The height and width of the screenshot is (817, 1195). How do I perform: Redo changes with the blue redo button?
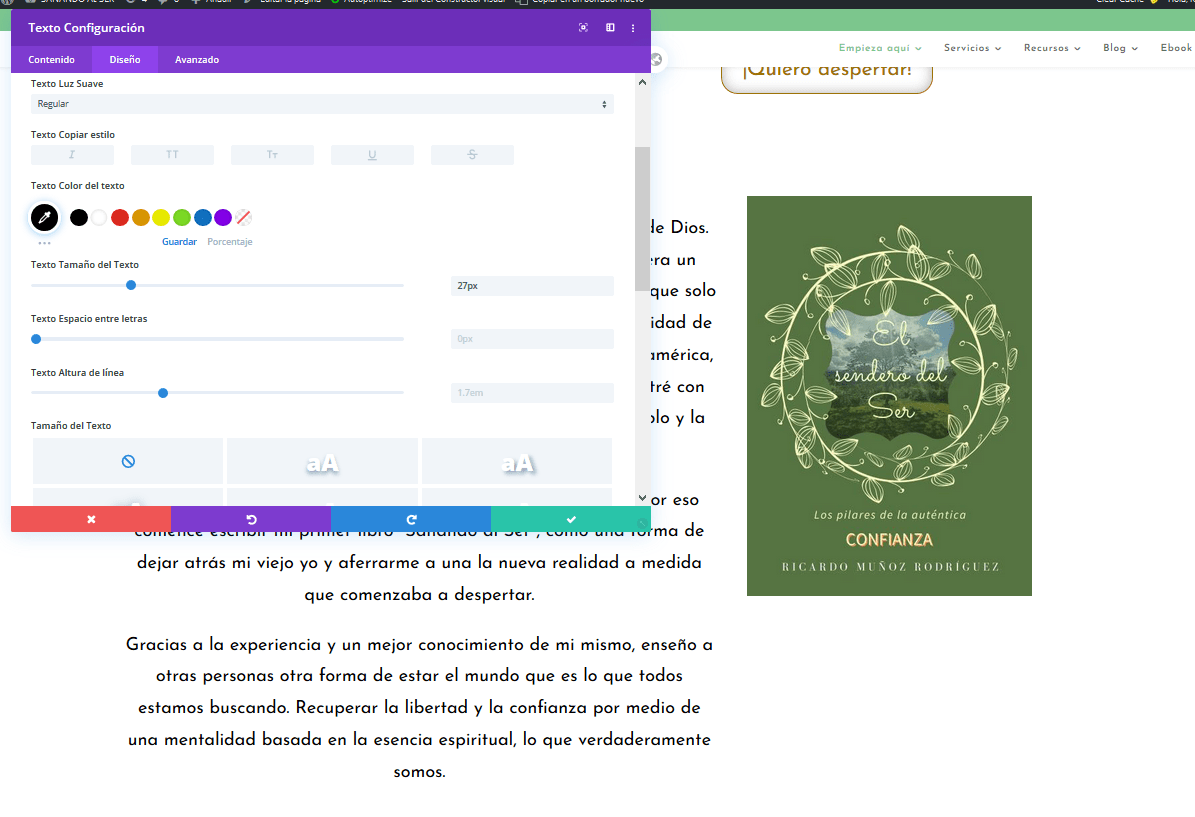(x=411, y=519)
